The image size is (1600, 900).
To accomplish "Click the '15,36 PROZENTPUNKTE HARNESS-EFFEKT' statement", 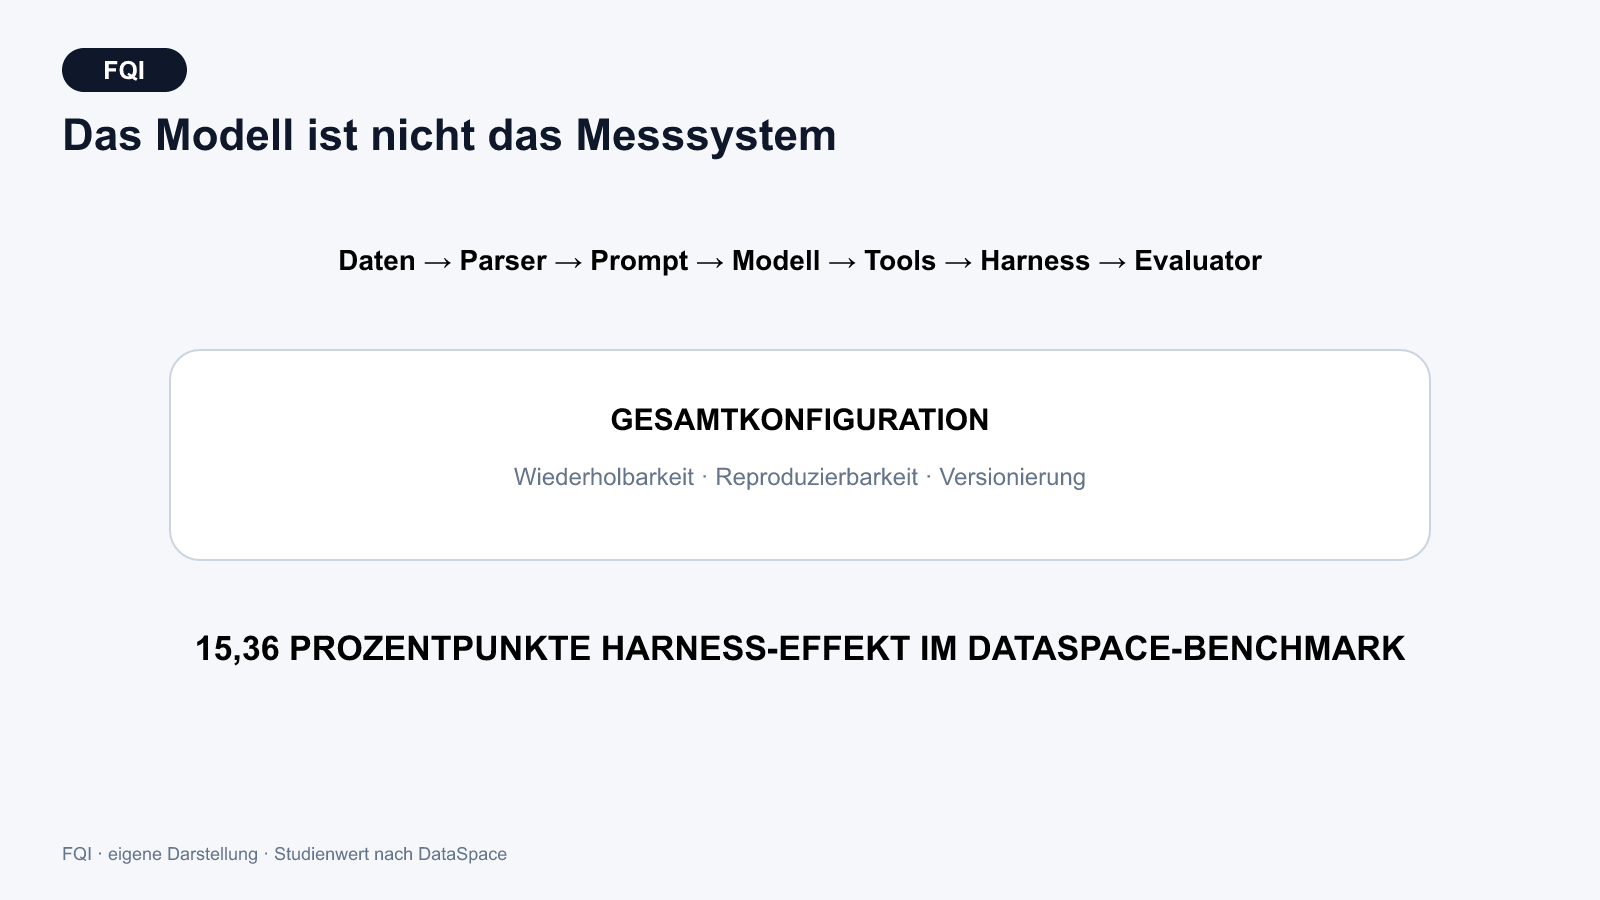I will [800, 649].
